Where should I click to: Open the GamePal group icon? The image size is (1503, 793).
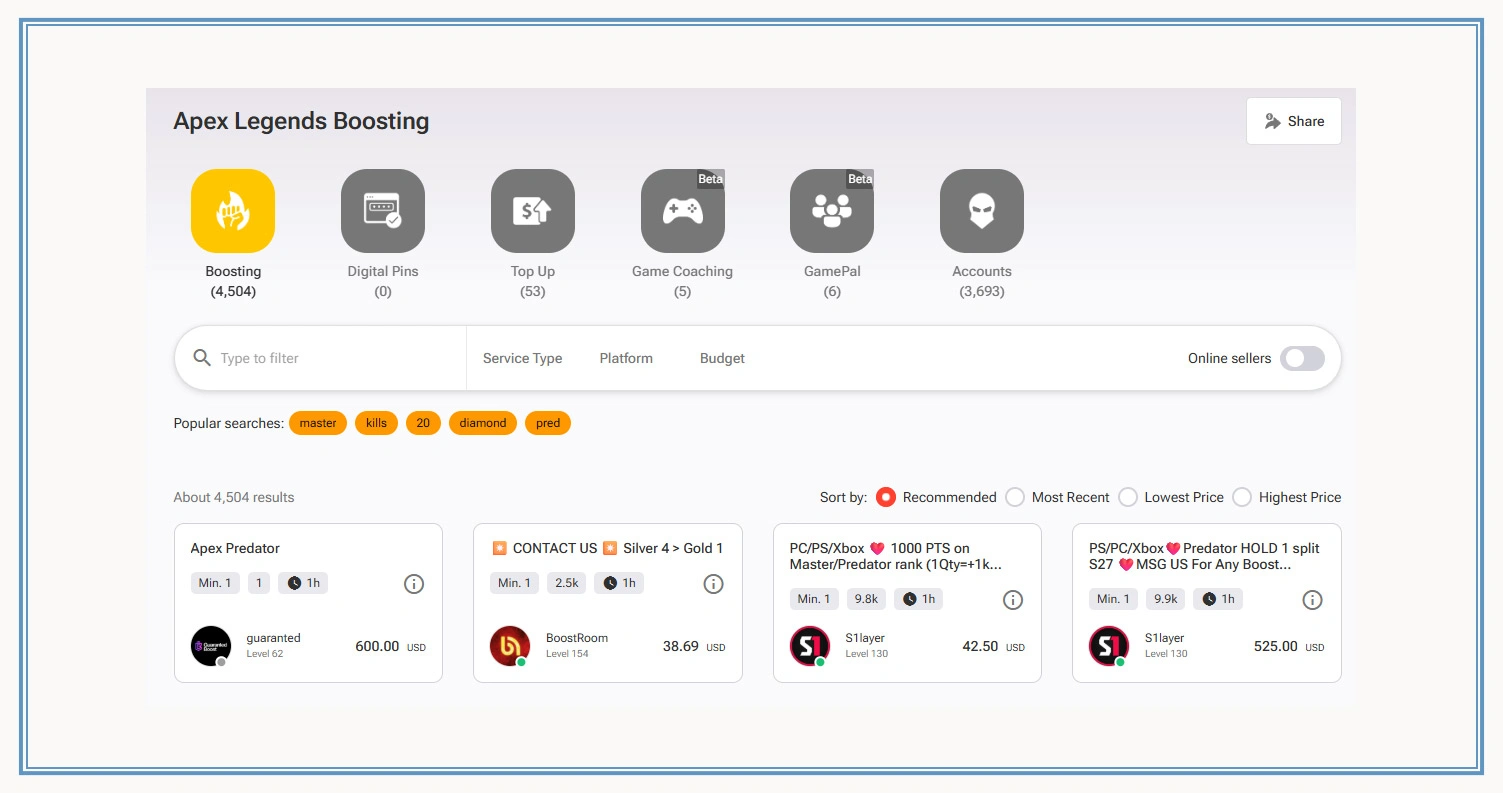831,211
